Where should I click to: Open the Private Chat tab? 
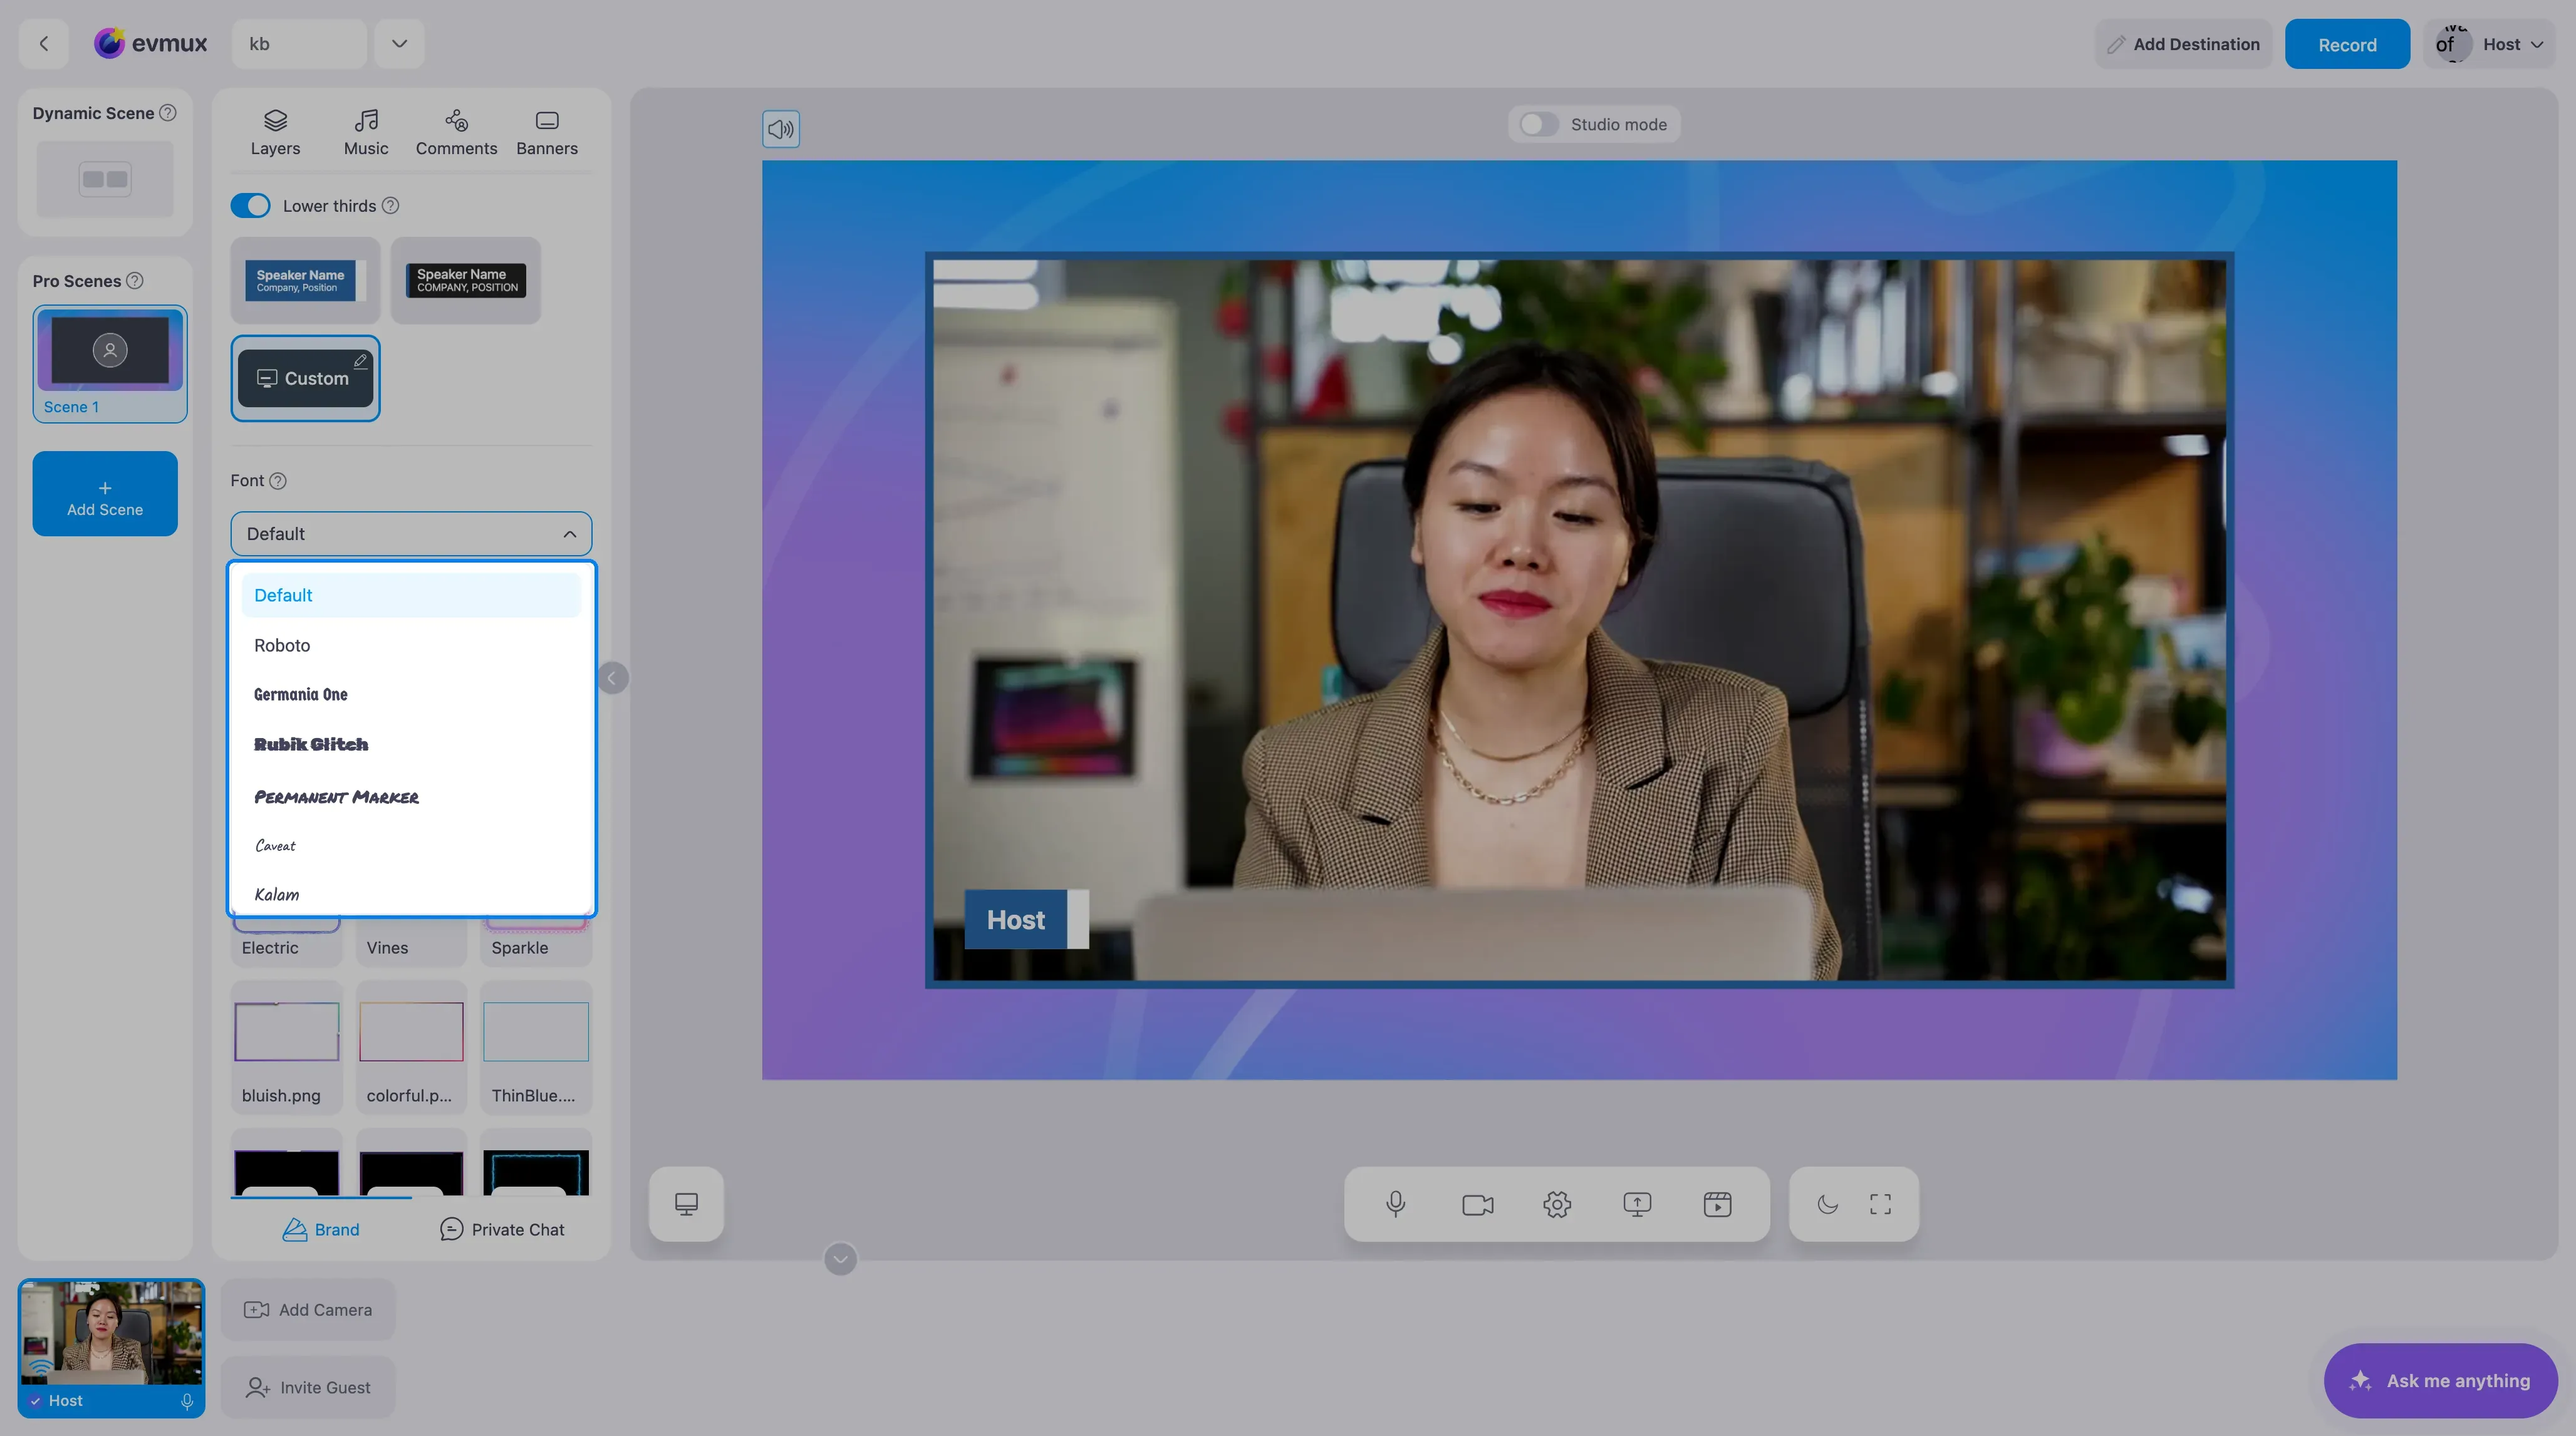(502, 1229)
